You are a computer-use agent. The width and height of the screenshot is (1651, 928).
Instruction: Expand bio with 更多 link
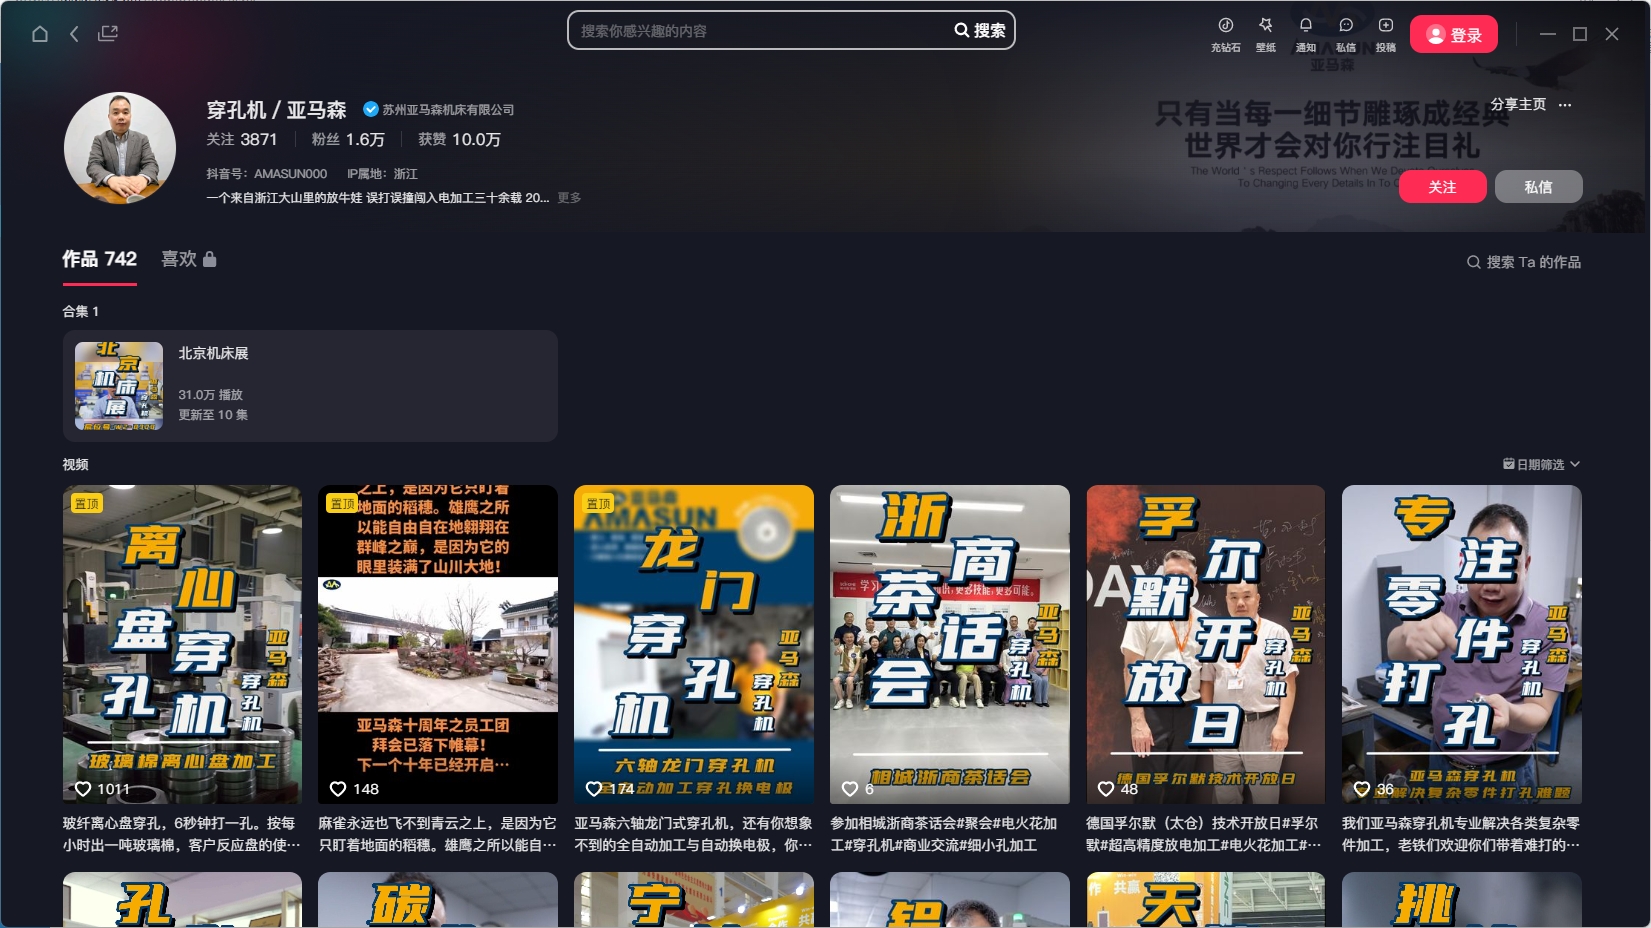[x=569, y=198]
